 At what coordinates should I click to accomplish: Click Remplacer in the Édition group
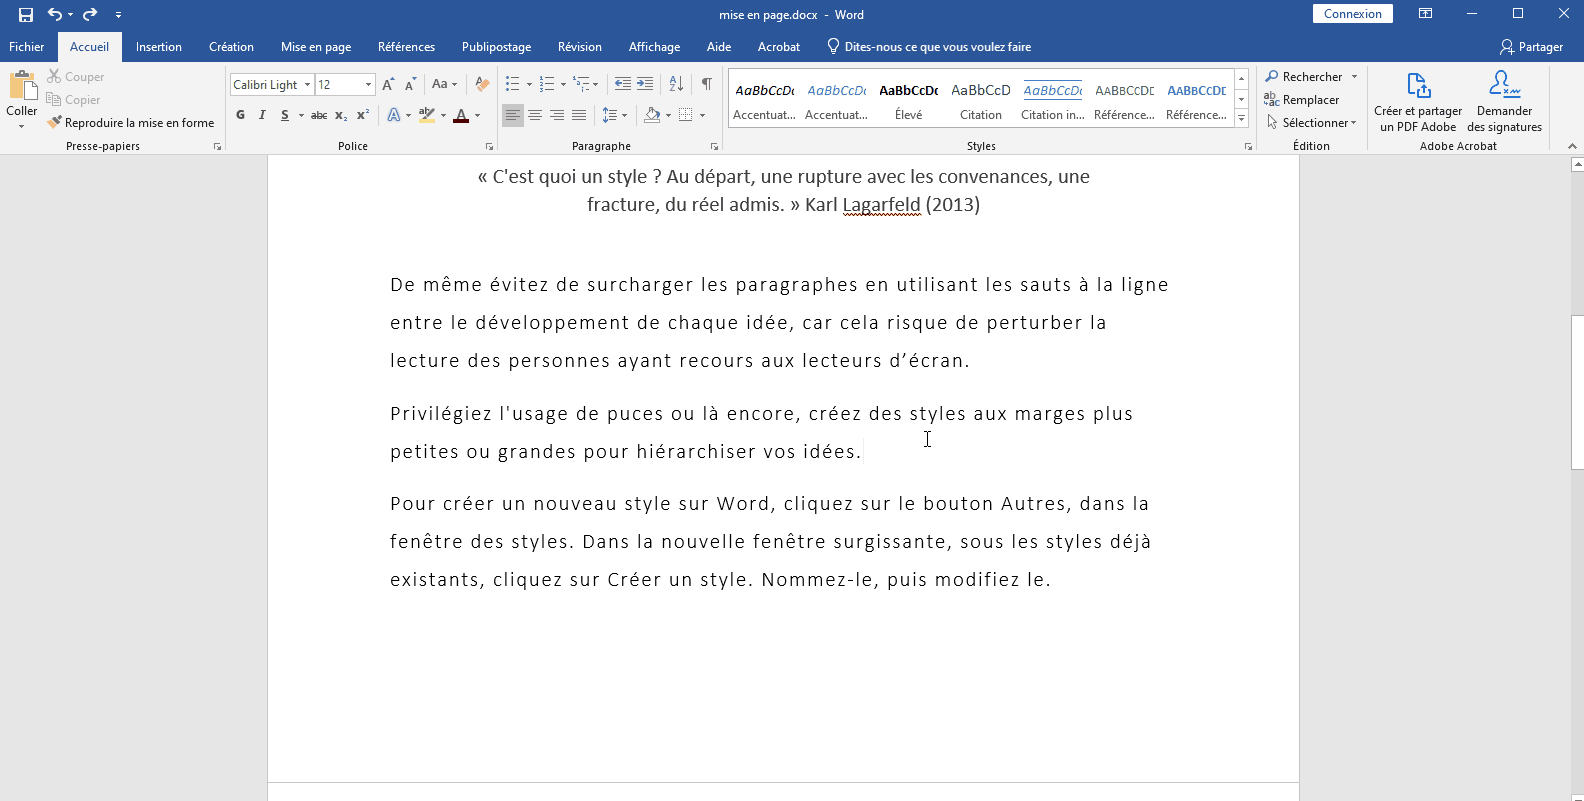pos(1302,100)
